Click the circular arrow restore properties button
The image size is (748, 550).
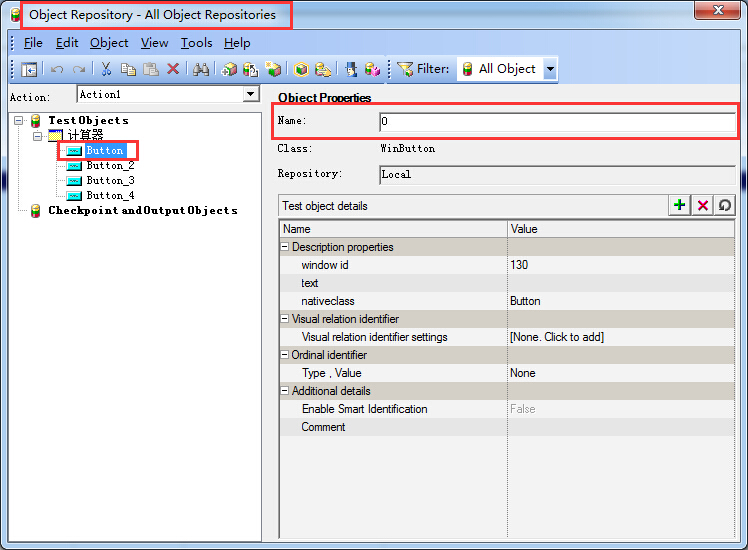click(725, 206)
